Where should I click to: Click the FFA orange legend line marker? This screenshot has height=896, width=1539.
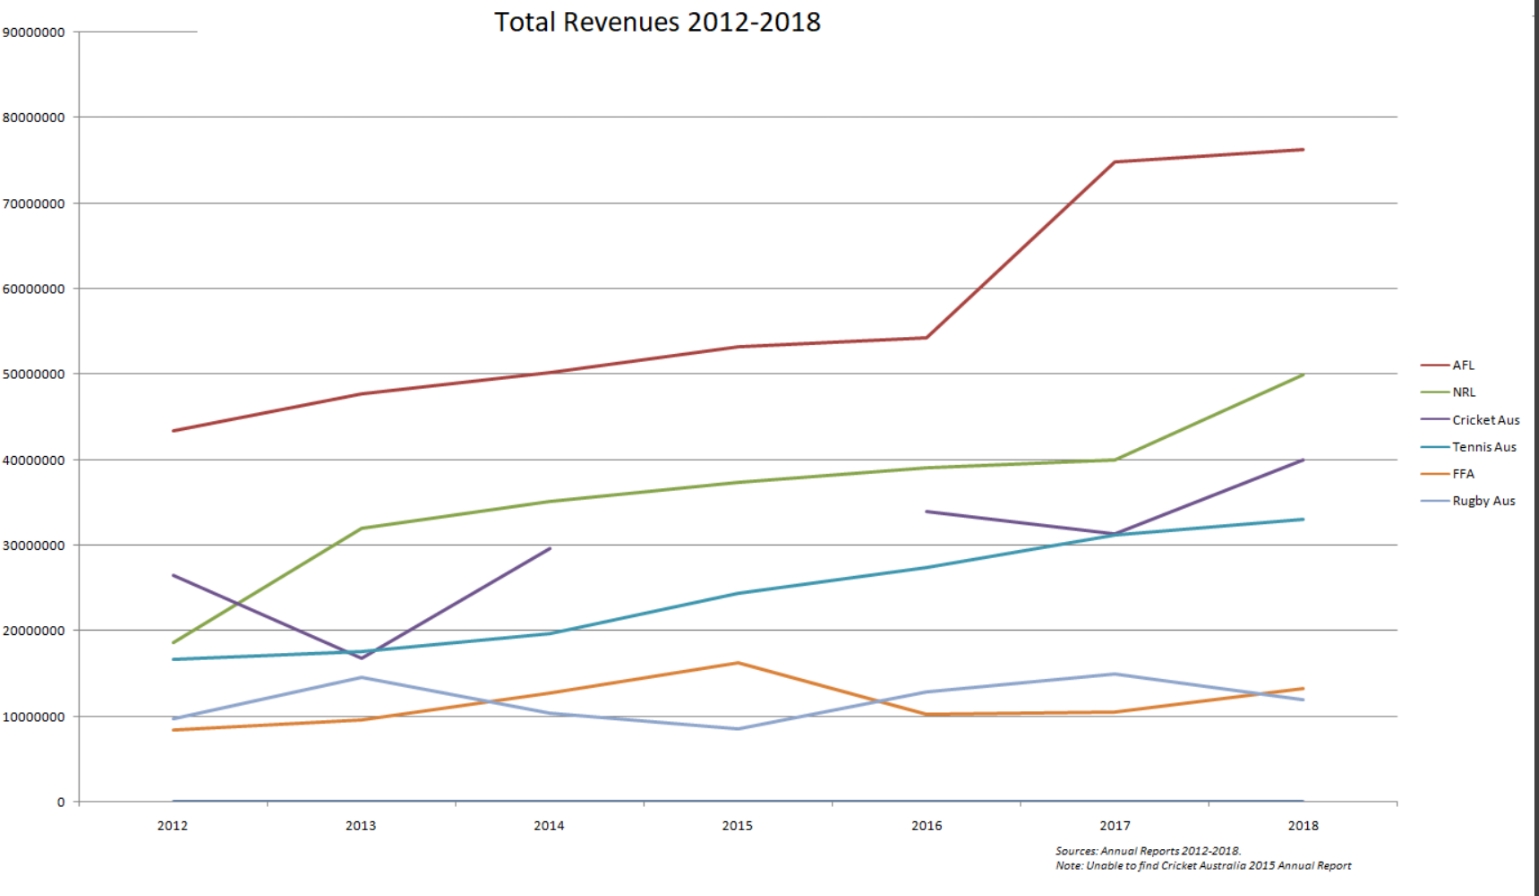click(1435, 474)
